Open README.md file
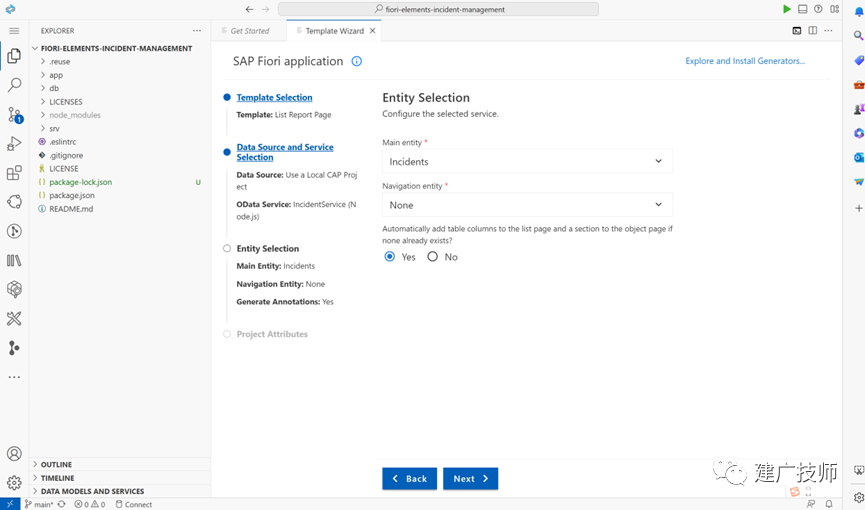865x510 pixels. (x=71, y=209)
